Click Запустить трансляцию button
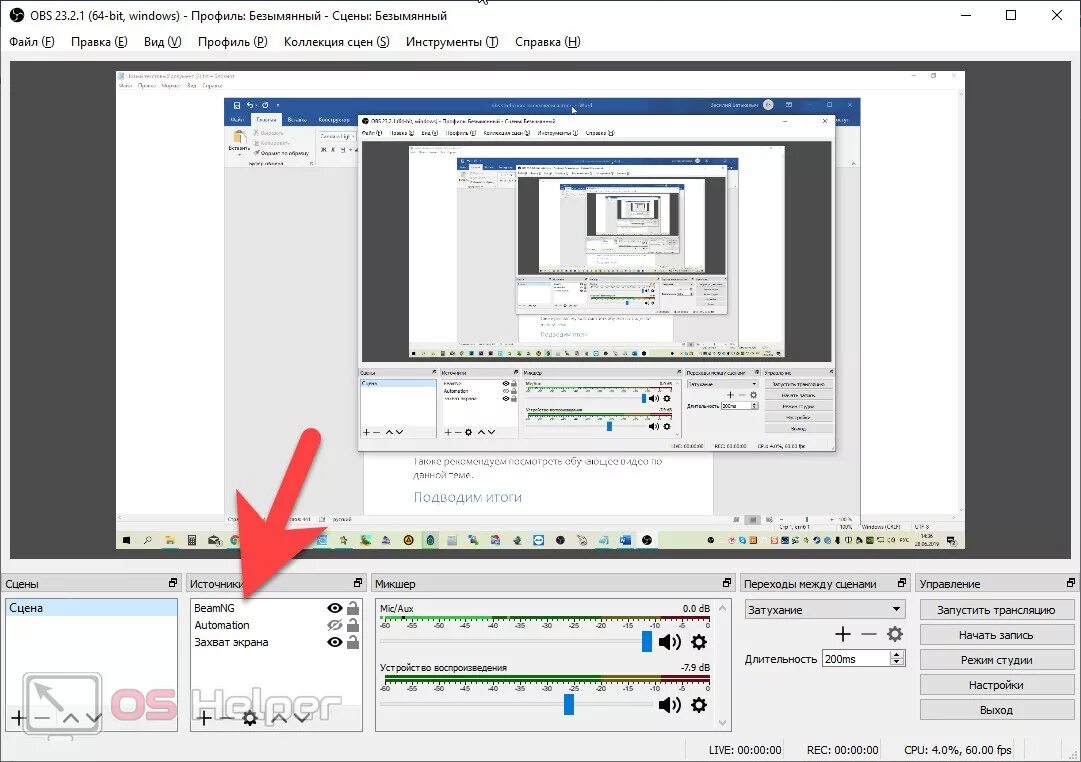Viewport: 1081px width, 762px height. (x=996, y=610)
